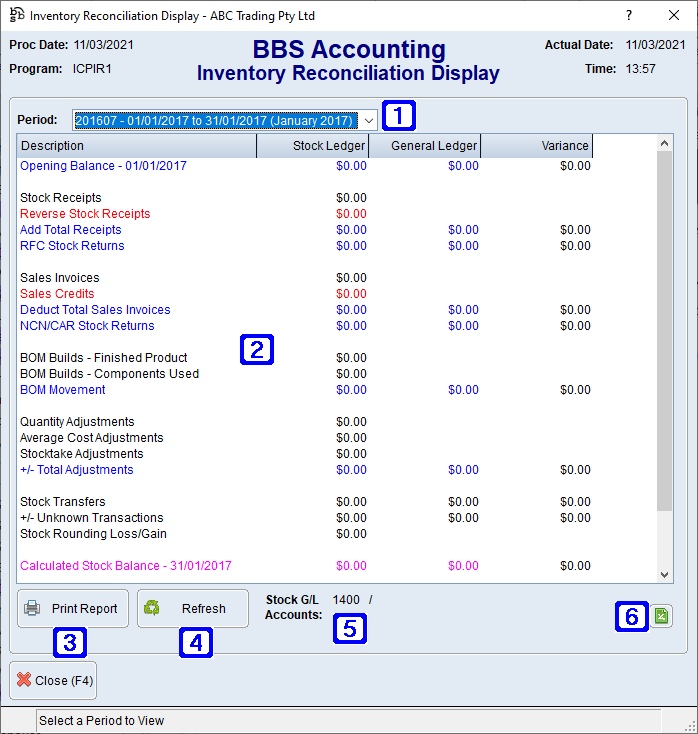This screenshot has height=734, width=698.
Task: Click the General Ledger column header
Action: point(424,146)
